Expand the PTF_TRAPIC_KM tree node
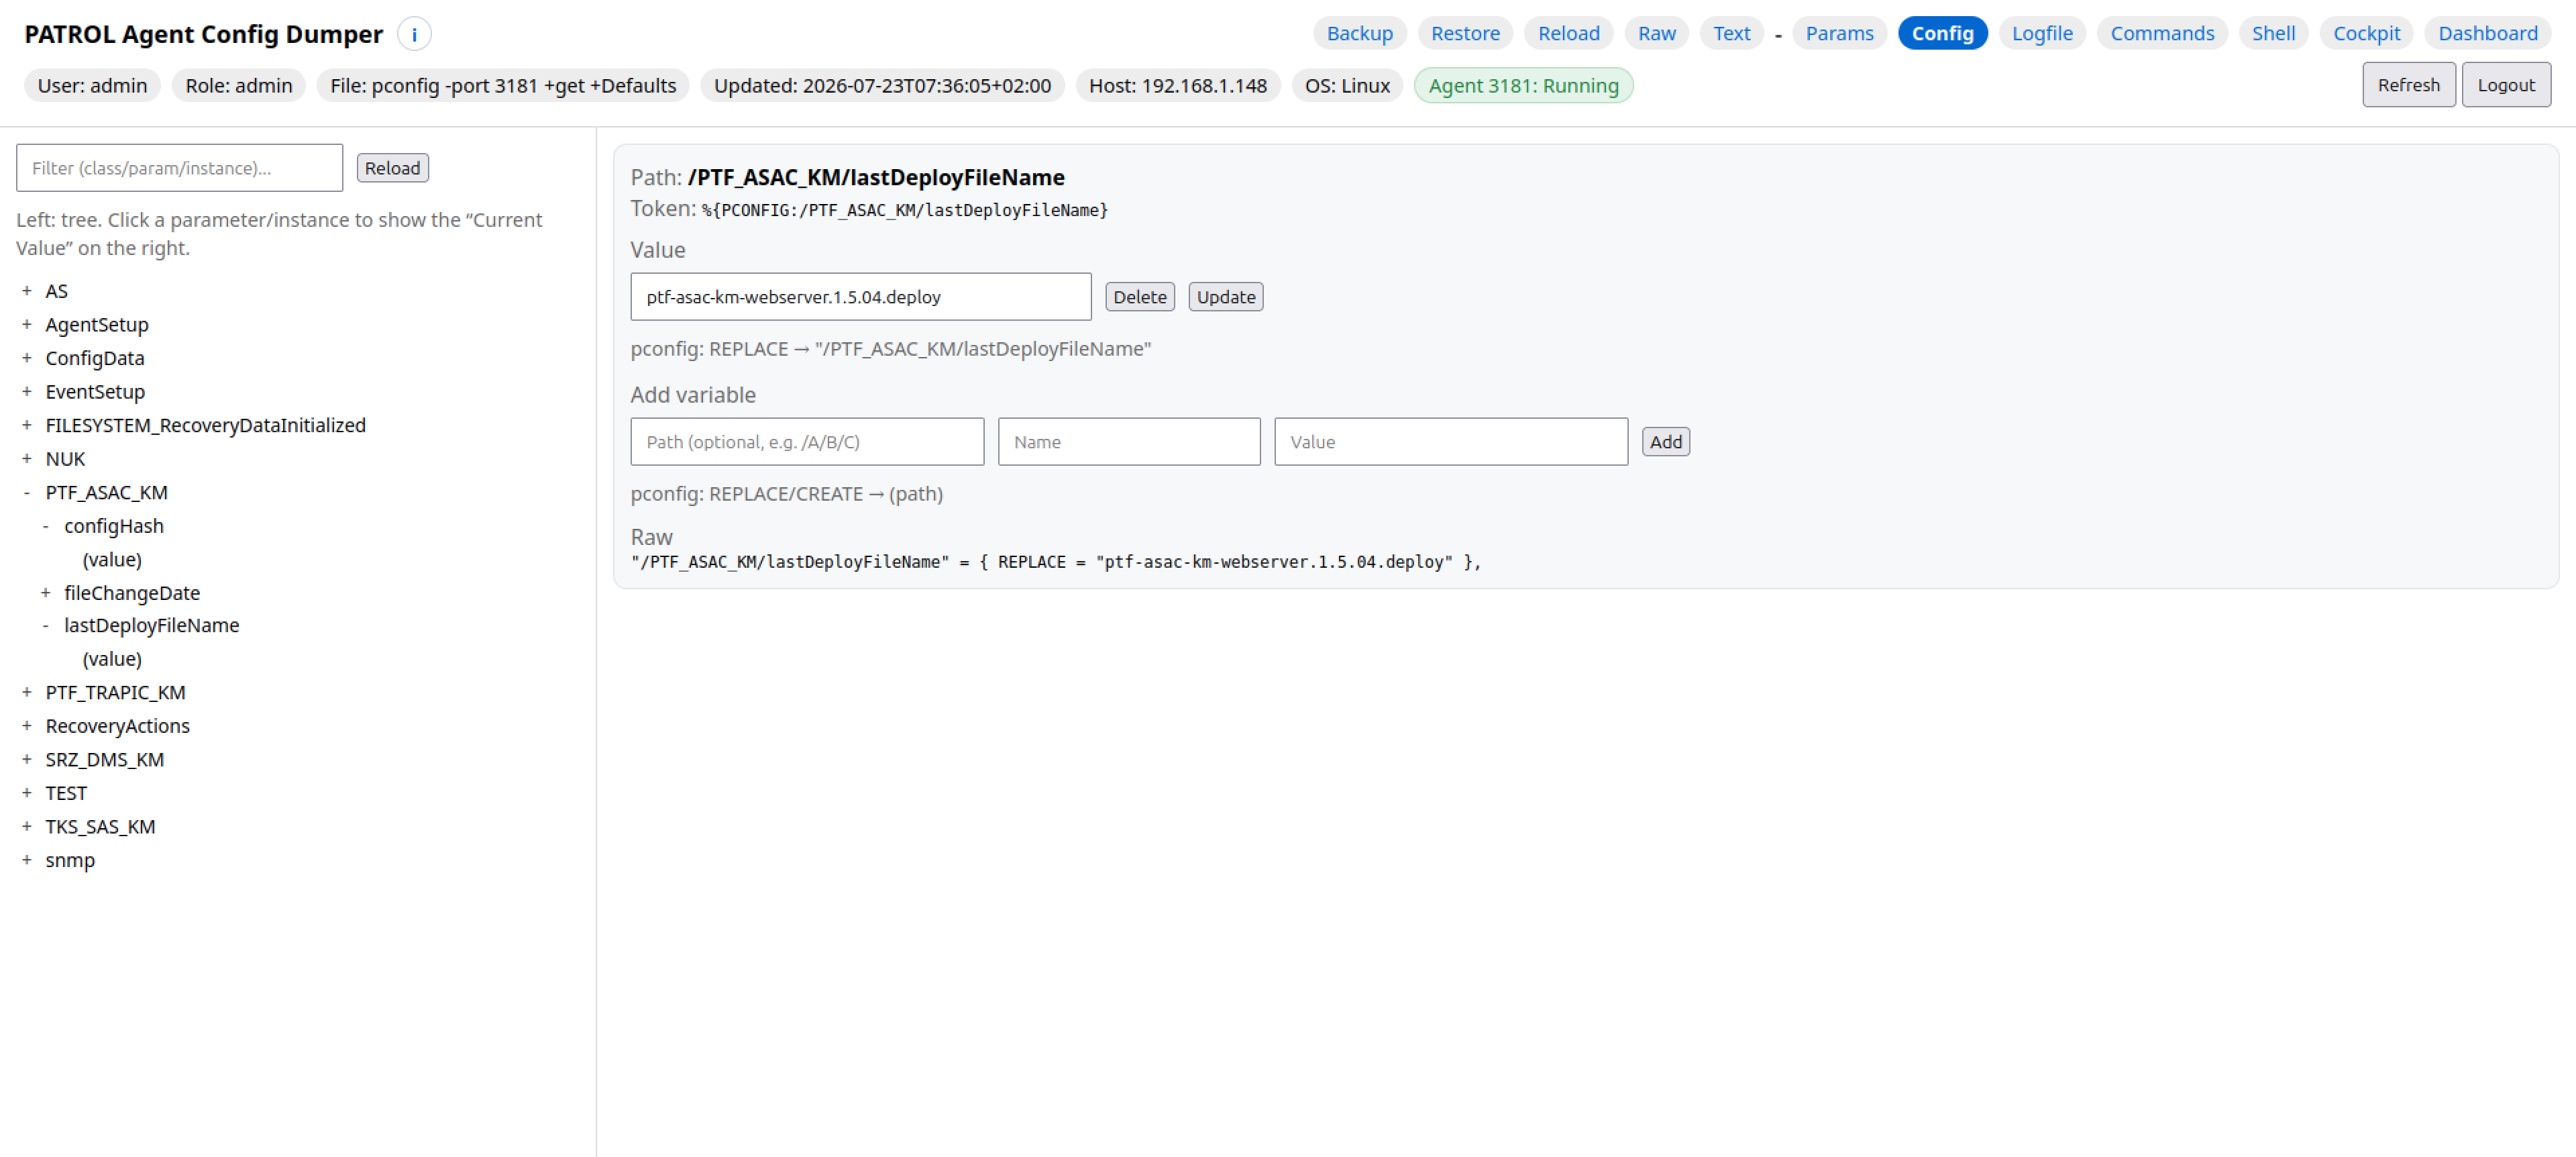 [x=26, y=692]
